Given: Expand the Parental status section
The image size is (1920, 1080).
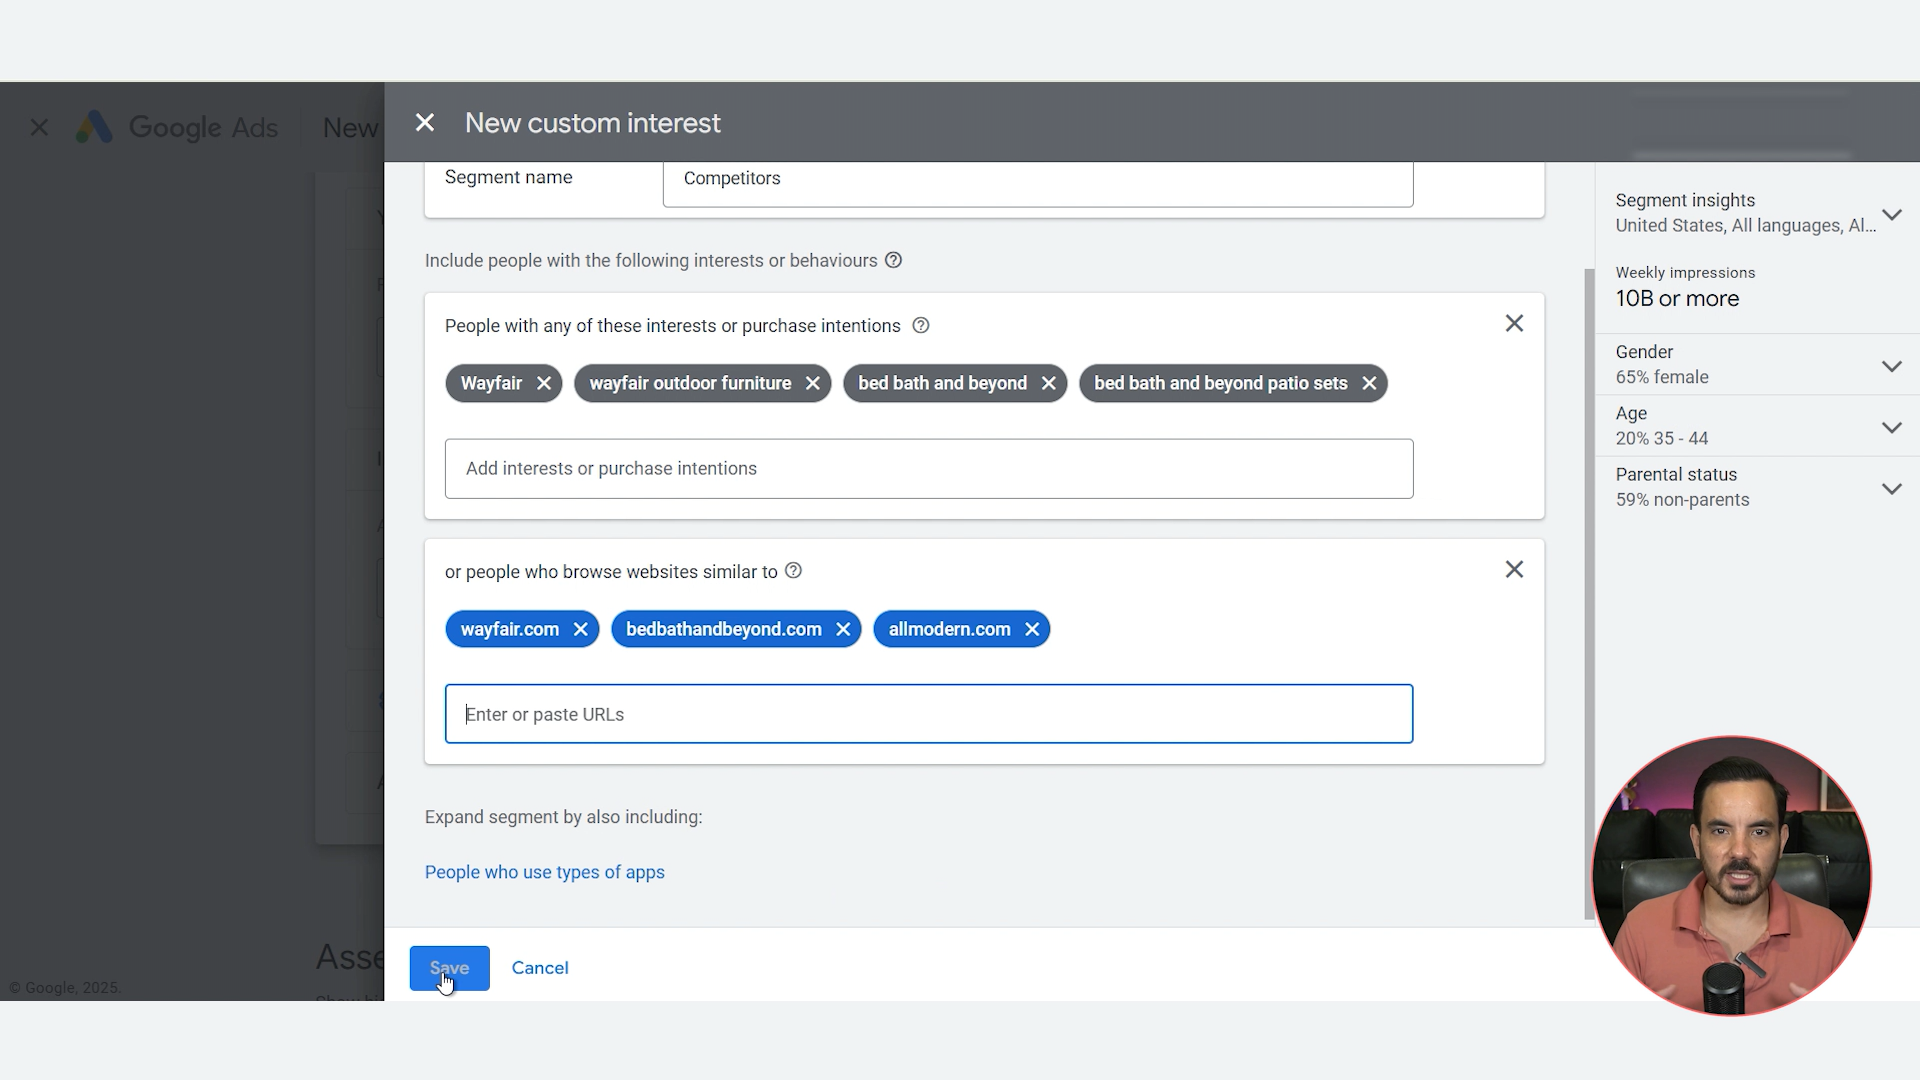Looking at the screenshot, I should tap(1891, 488).
